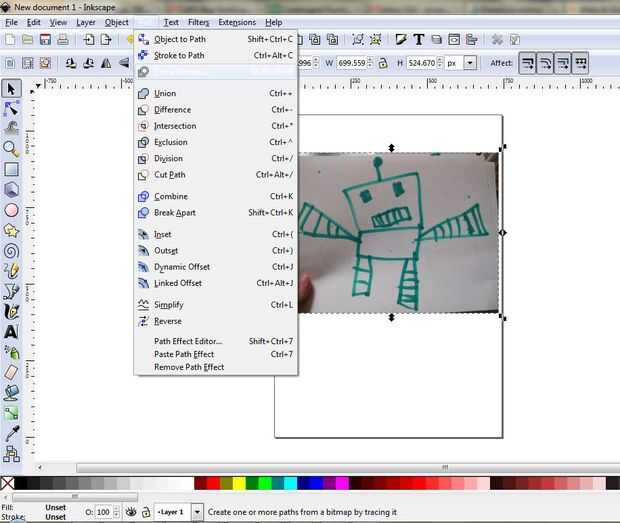Viewport: 620px width, 523px height.
Task: Open the File menu
Action: pyautogui.click(x=11, y=23)
